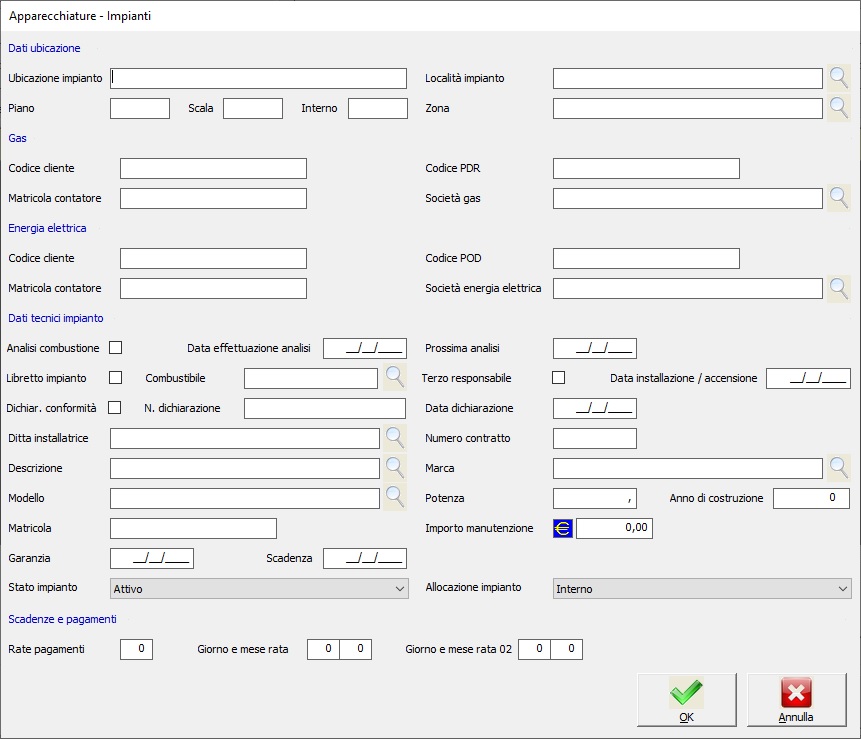Click the Energia elettrica Matricola contatore field

click(214, 288)
